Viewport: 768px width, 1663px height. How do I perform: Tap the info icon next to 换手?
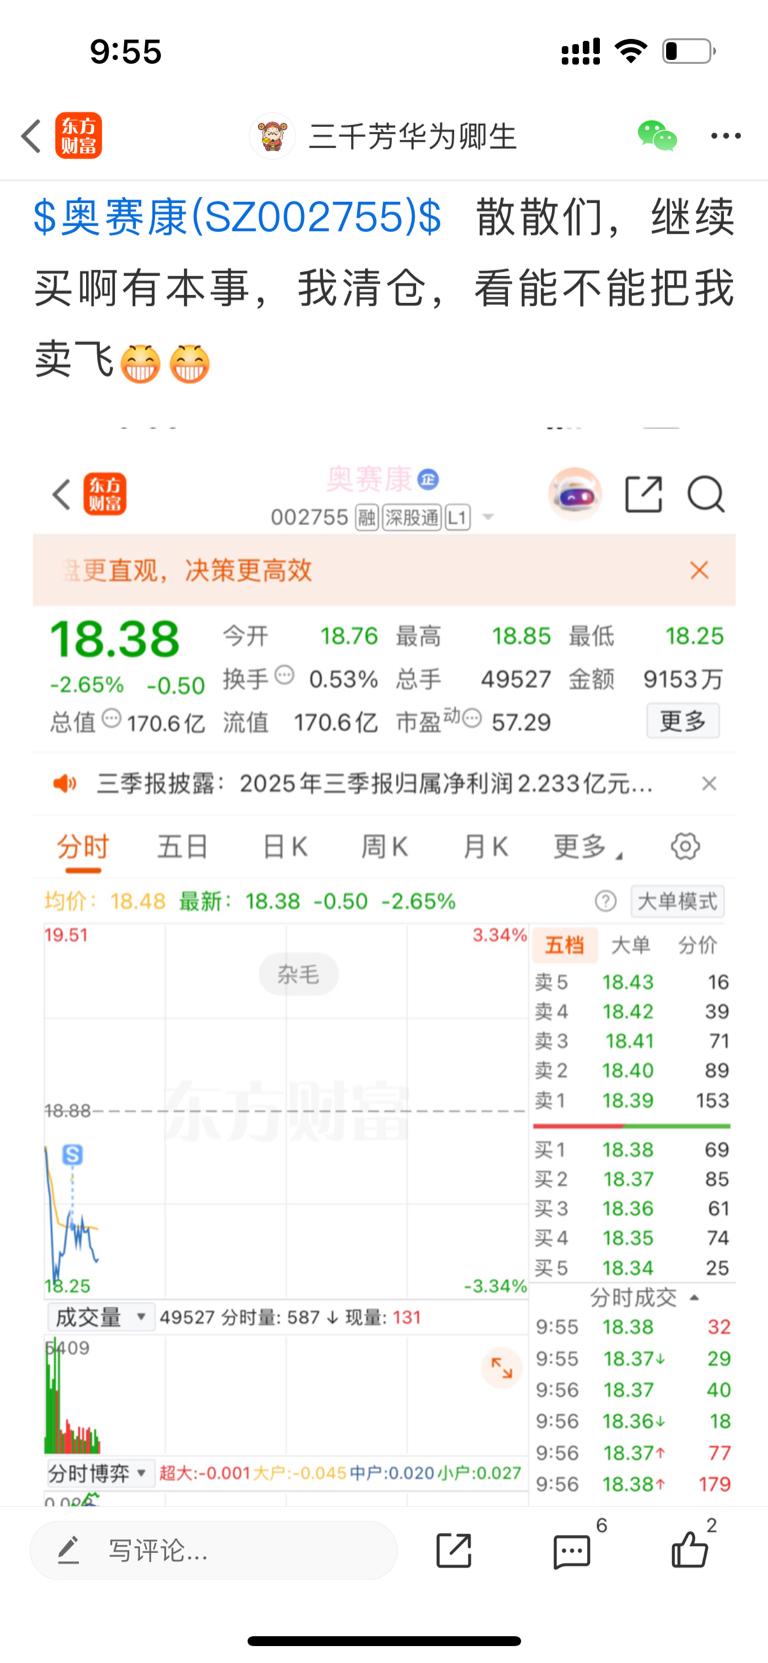pos(285,675)
